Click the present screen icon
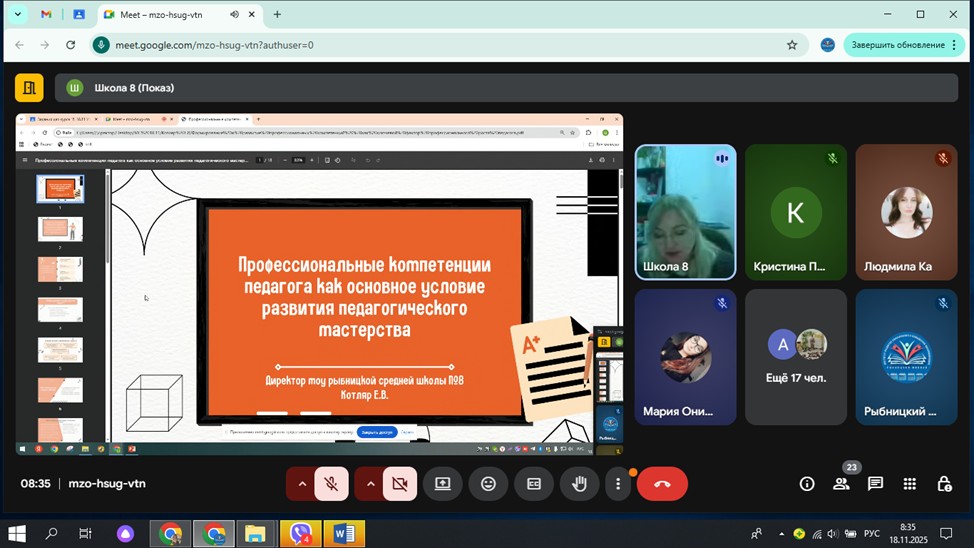Viewport: 974px width, 548px height. coord(442,484)
